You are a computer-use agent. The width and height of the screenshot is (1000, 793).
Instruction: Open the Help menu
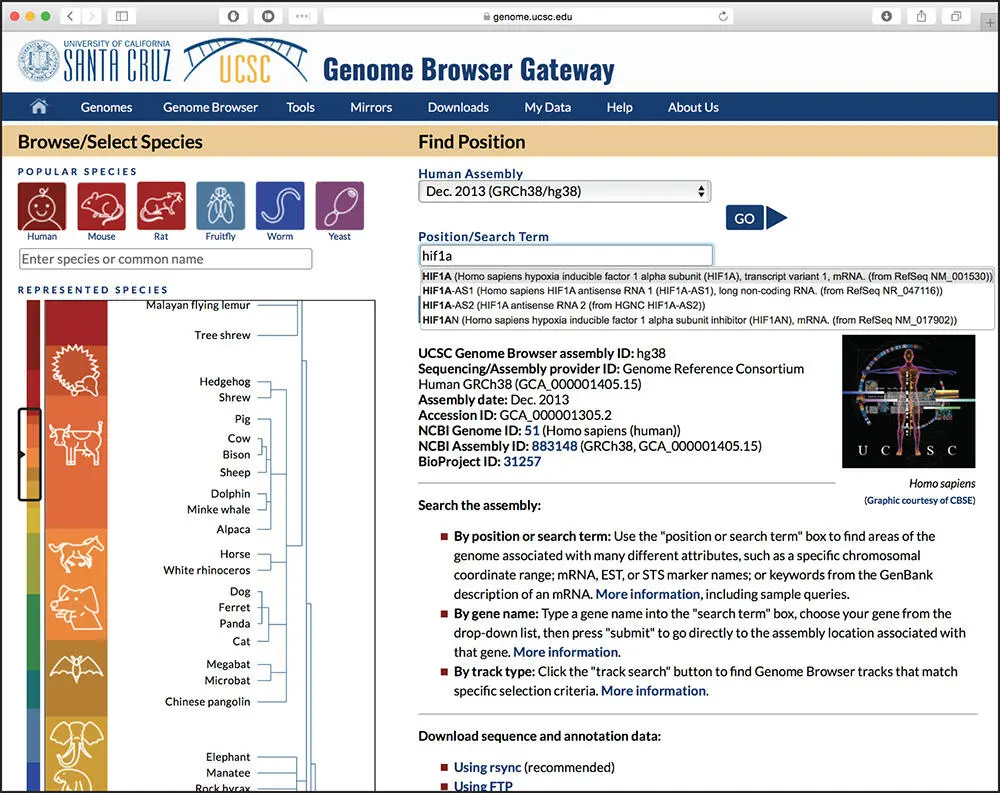click(x=619, y=107)
